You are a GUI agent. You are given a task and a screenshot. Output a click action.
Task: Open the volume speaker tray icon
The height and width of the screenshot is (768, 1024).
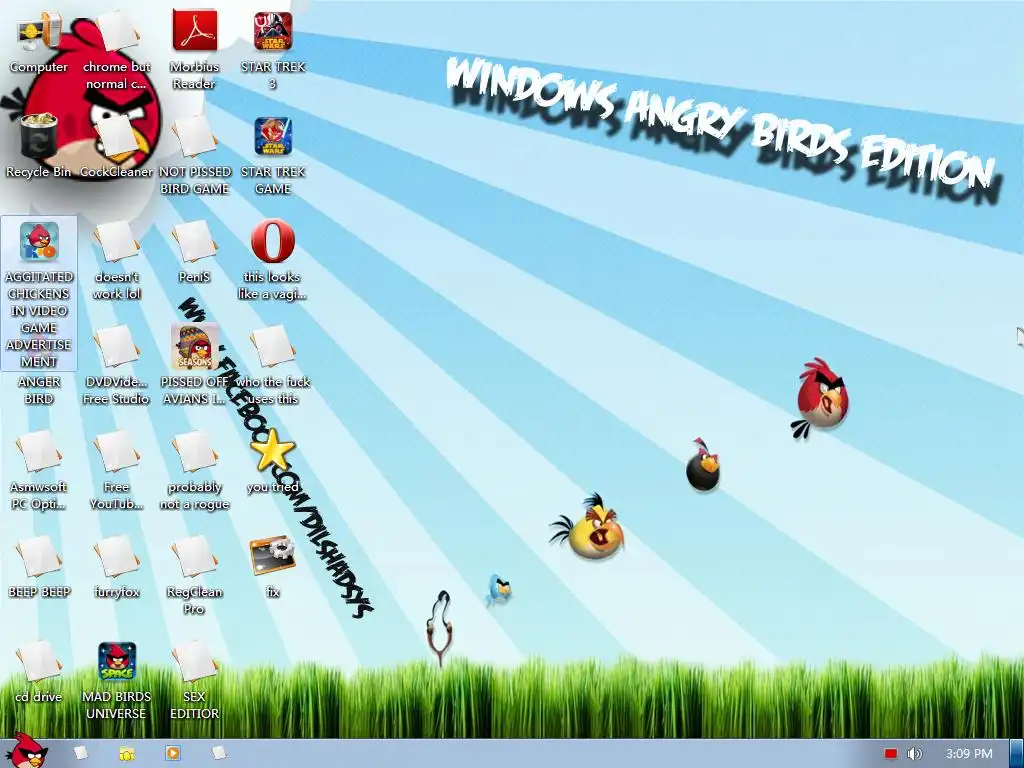(914, 754)
